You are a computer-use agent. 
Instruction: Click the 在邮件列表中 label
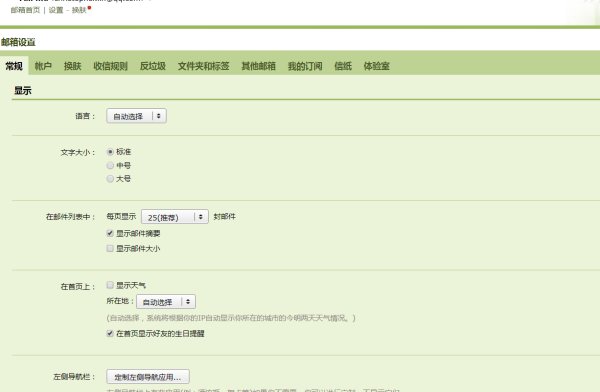tap(70, 217)
